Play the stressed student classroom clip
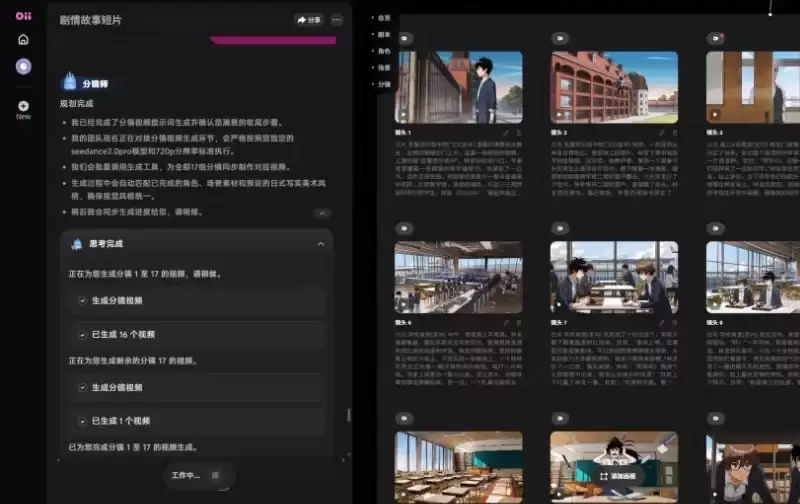 click(x=559, y=494)
